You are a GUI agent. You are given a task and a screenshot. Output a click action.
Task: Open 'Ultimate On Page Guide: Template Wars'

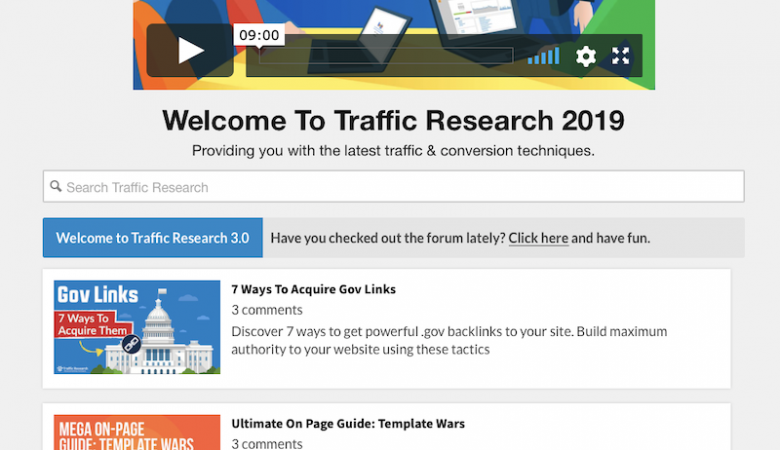pos(348,424)
